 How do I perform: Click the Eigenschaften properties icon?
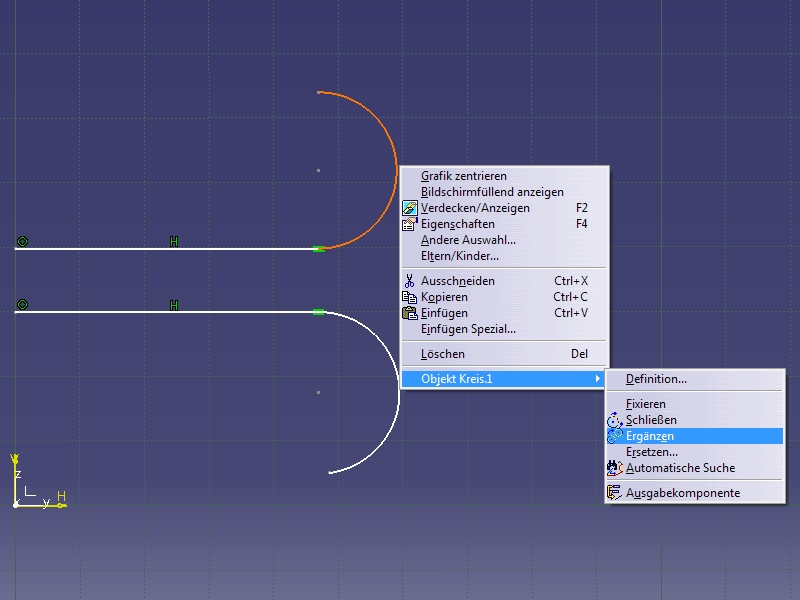pyautogui.click(x=410, y=224)
